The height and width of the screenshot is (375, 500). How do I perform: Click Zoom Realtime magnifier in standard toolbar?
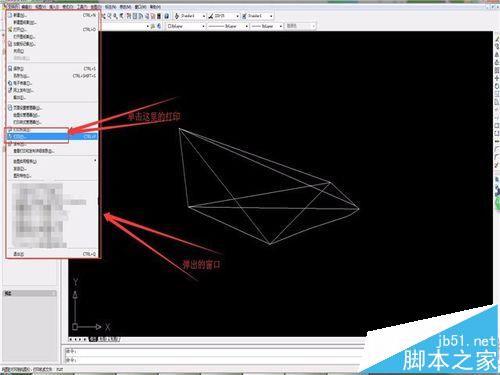pyautogui.click(x=110, y=16)
